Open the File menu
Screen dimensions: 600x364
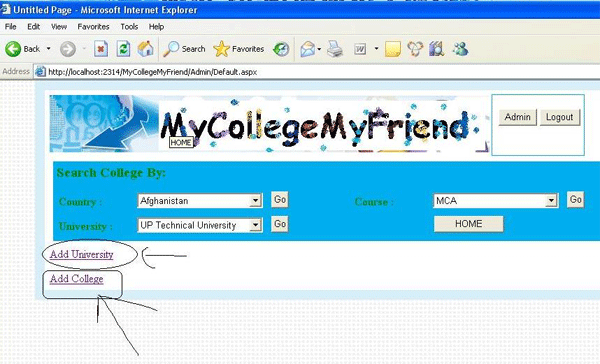tap(10, 27)
